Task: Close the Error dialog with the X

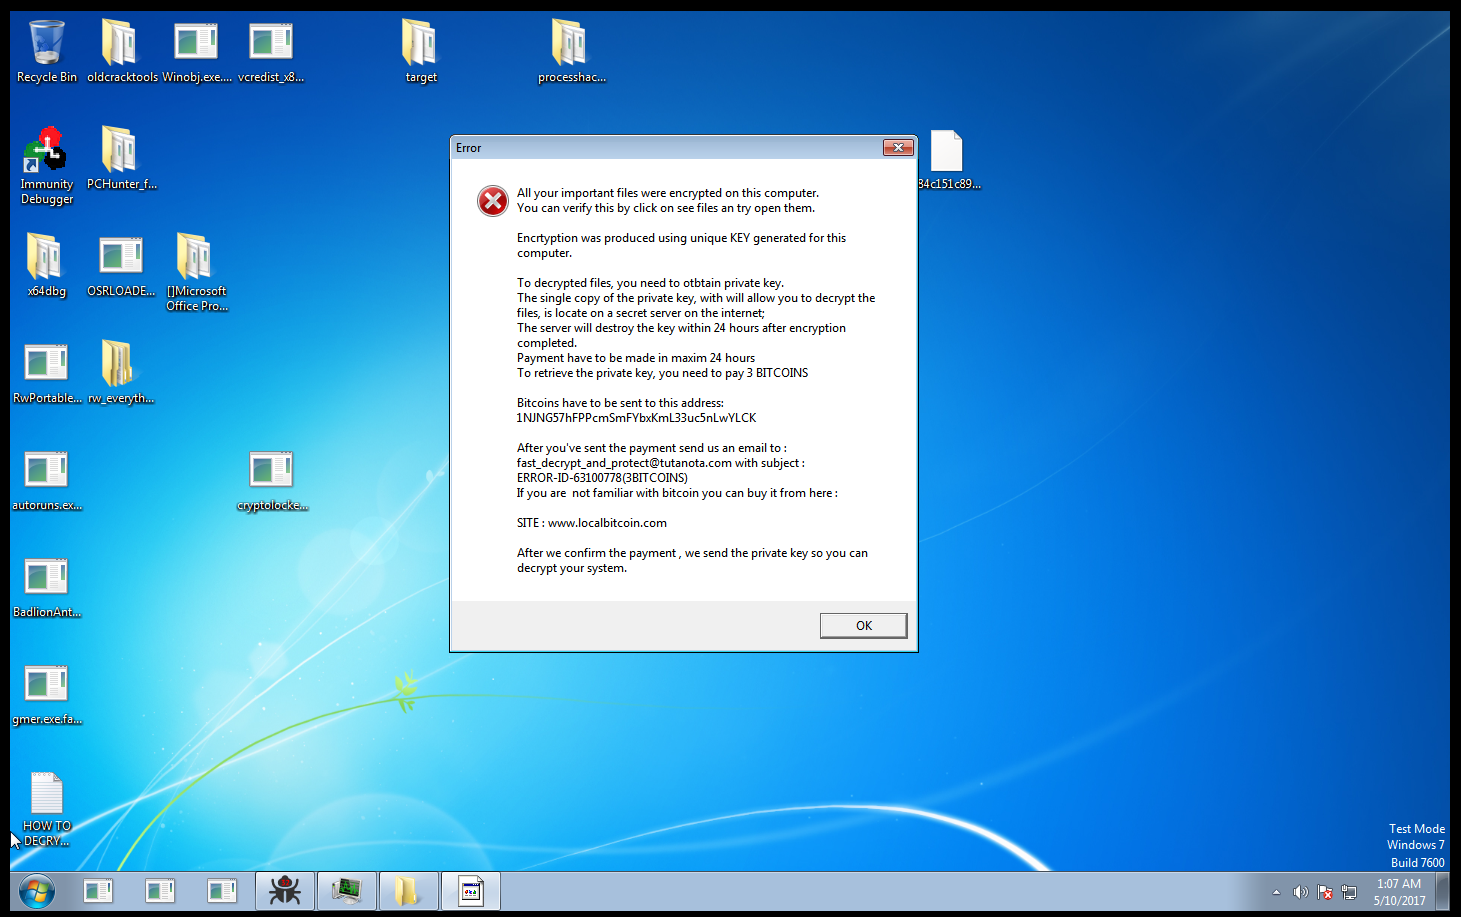Action: [x=898, y=148]
